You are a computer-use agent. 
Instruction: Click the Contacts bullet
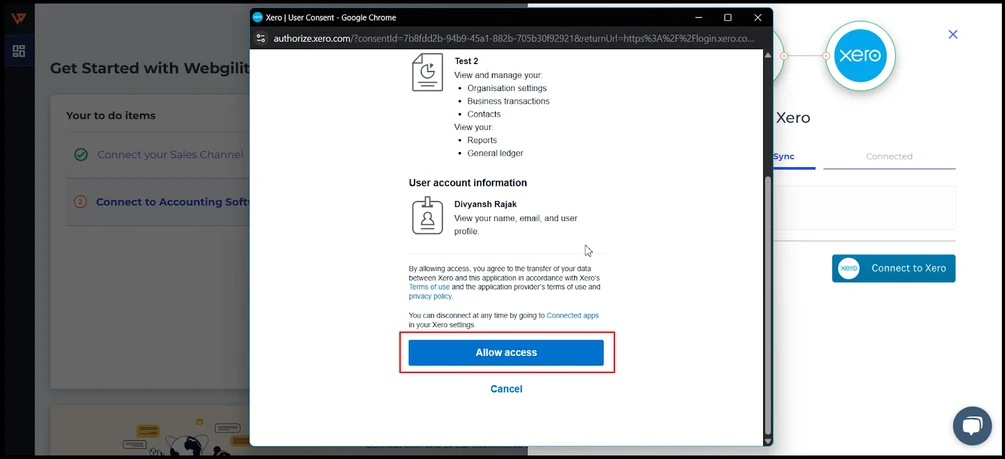[x=484, y=114]
